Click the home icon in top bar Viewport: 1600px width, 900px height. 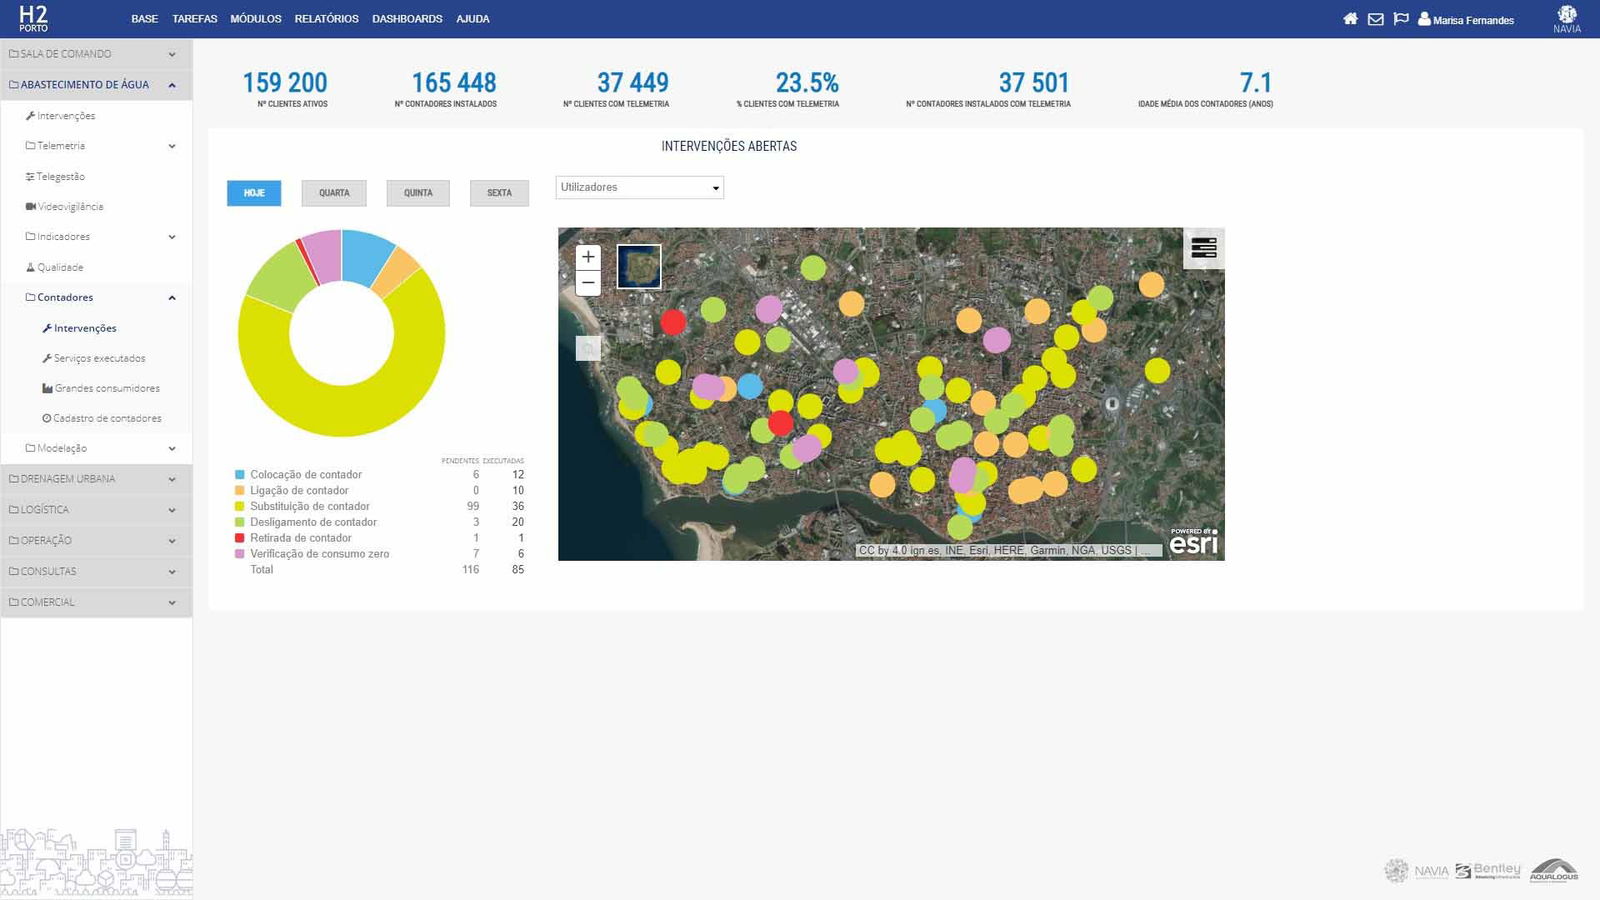tap(1350, 19)
